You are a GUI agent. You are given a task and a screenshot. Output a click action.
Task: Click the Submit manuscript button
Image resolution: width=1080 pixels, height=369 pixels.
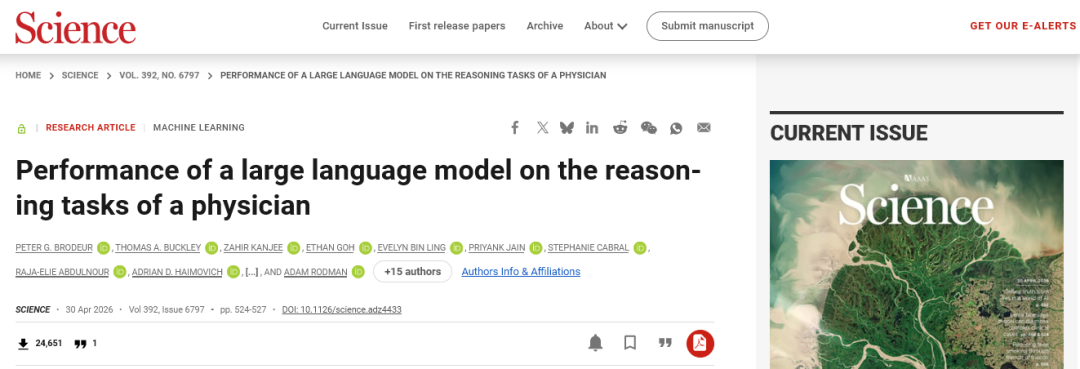coord(707,26)
